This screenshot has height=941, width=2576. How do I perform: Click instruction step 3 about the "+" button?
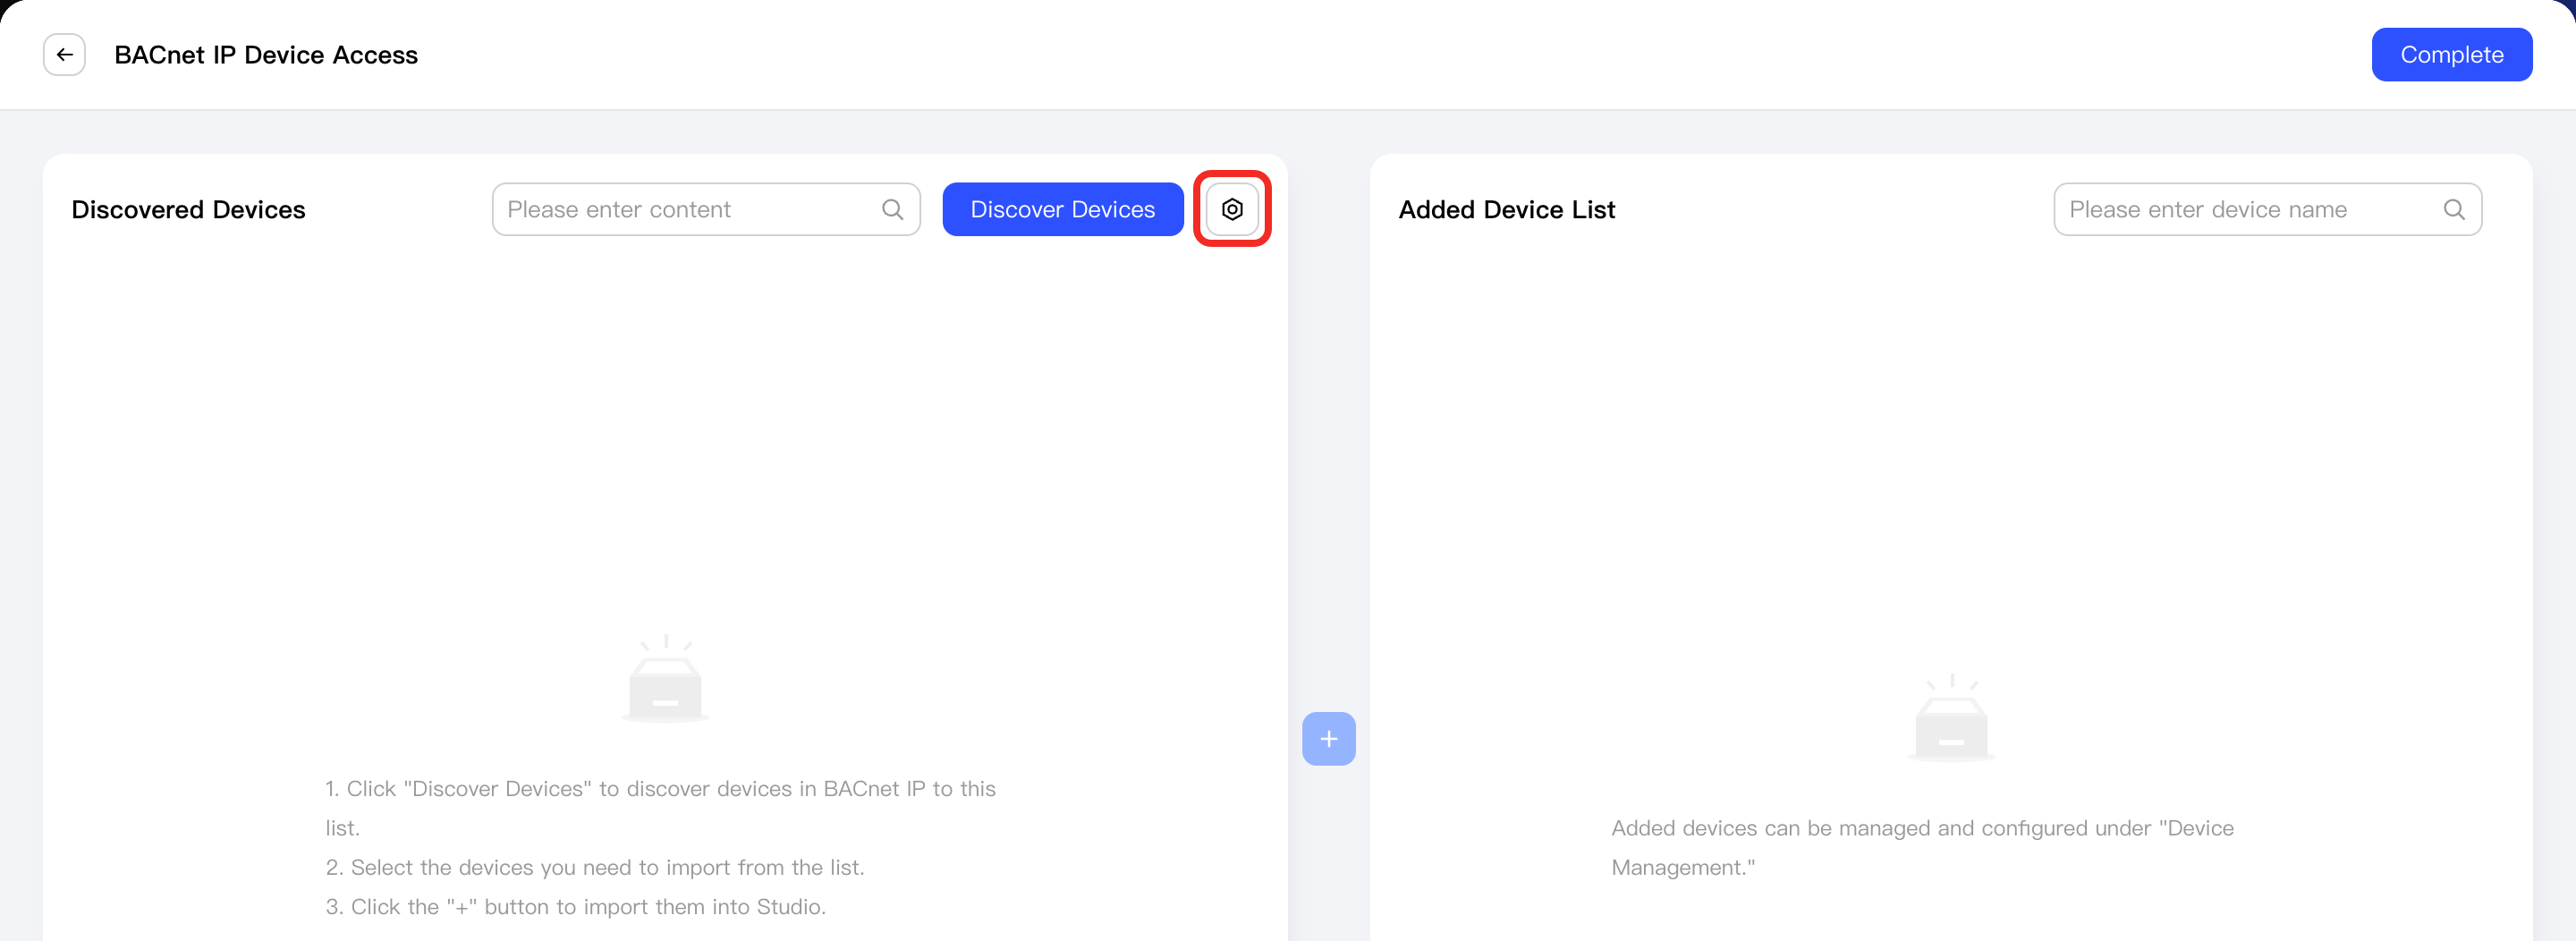tap(576, 907)
